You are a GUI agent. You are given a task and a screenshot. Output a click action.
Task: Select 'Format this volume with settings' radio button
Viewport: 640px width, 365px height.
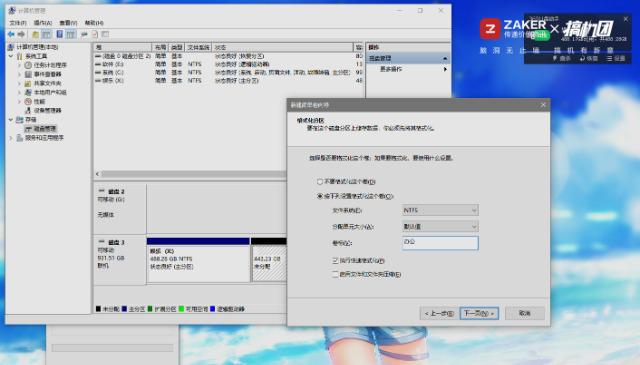pyautogui.click(x=320, y=196)
